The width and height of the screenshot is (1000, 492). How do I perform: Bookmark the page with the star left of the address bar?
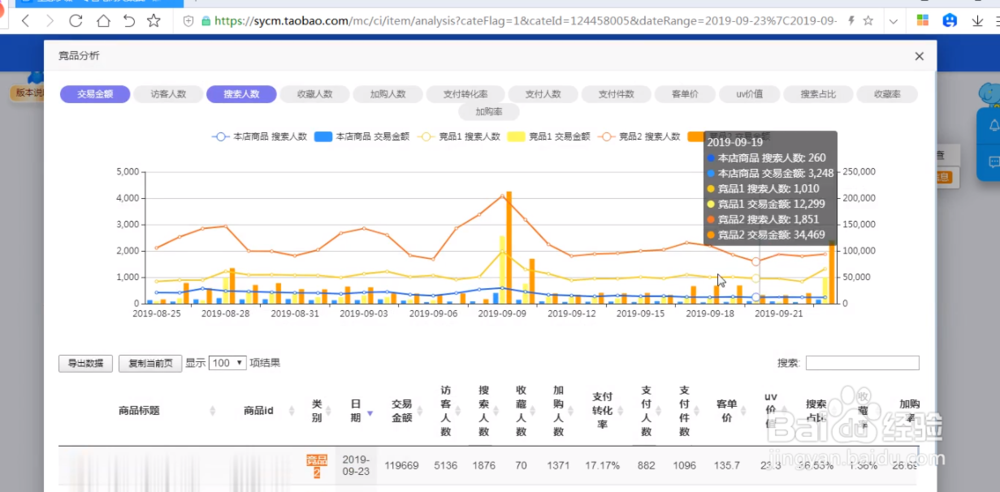[x=154, y=20]
